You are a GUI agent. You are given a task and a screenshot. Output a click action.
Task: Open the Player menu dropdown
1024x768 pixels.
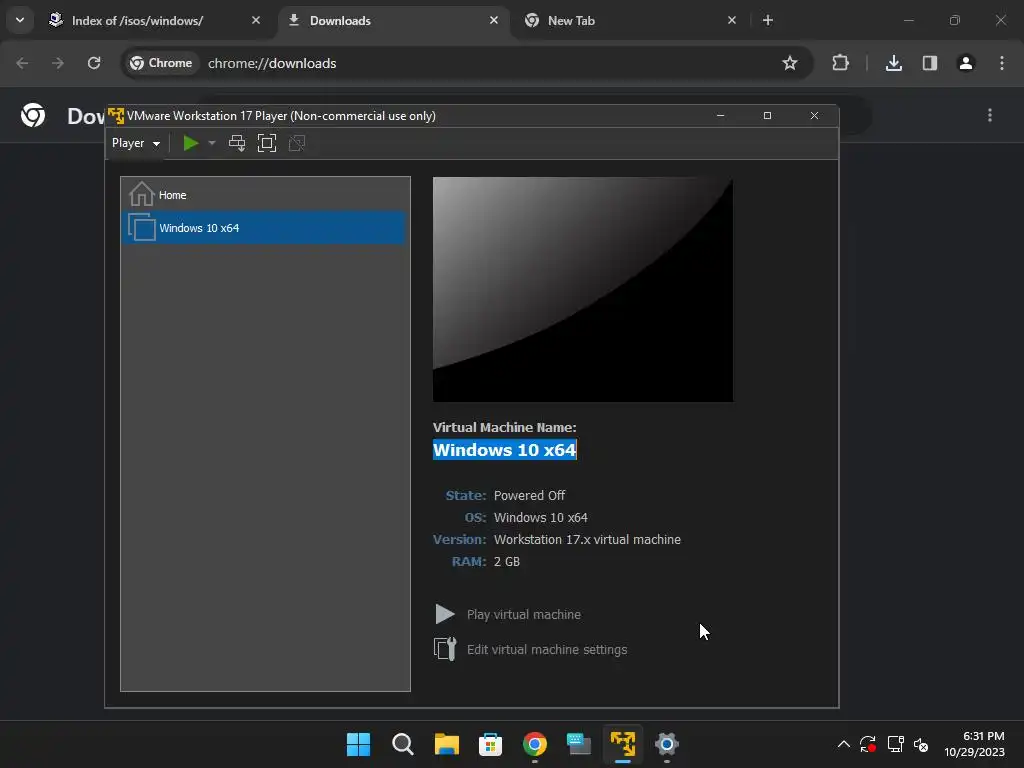tap(136, 143)
